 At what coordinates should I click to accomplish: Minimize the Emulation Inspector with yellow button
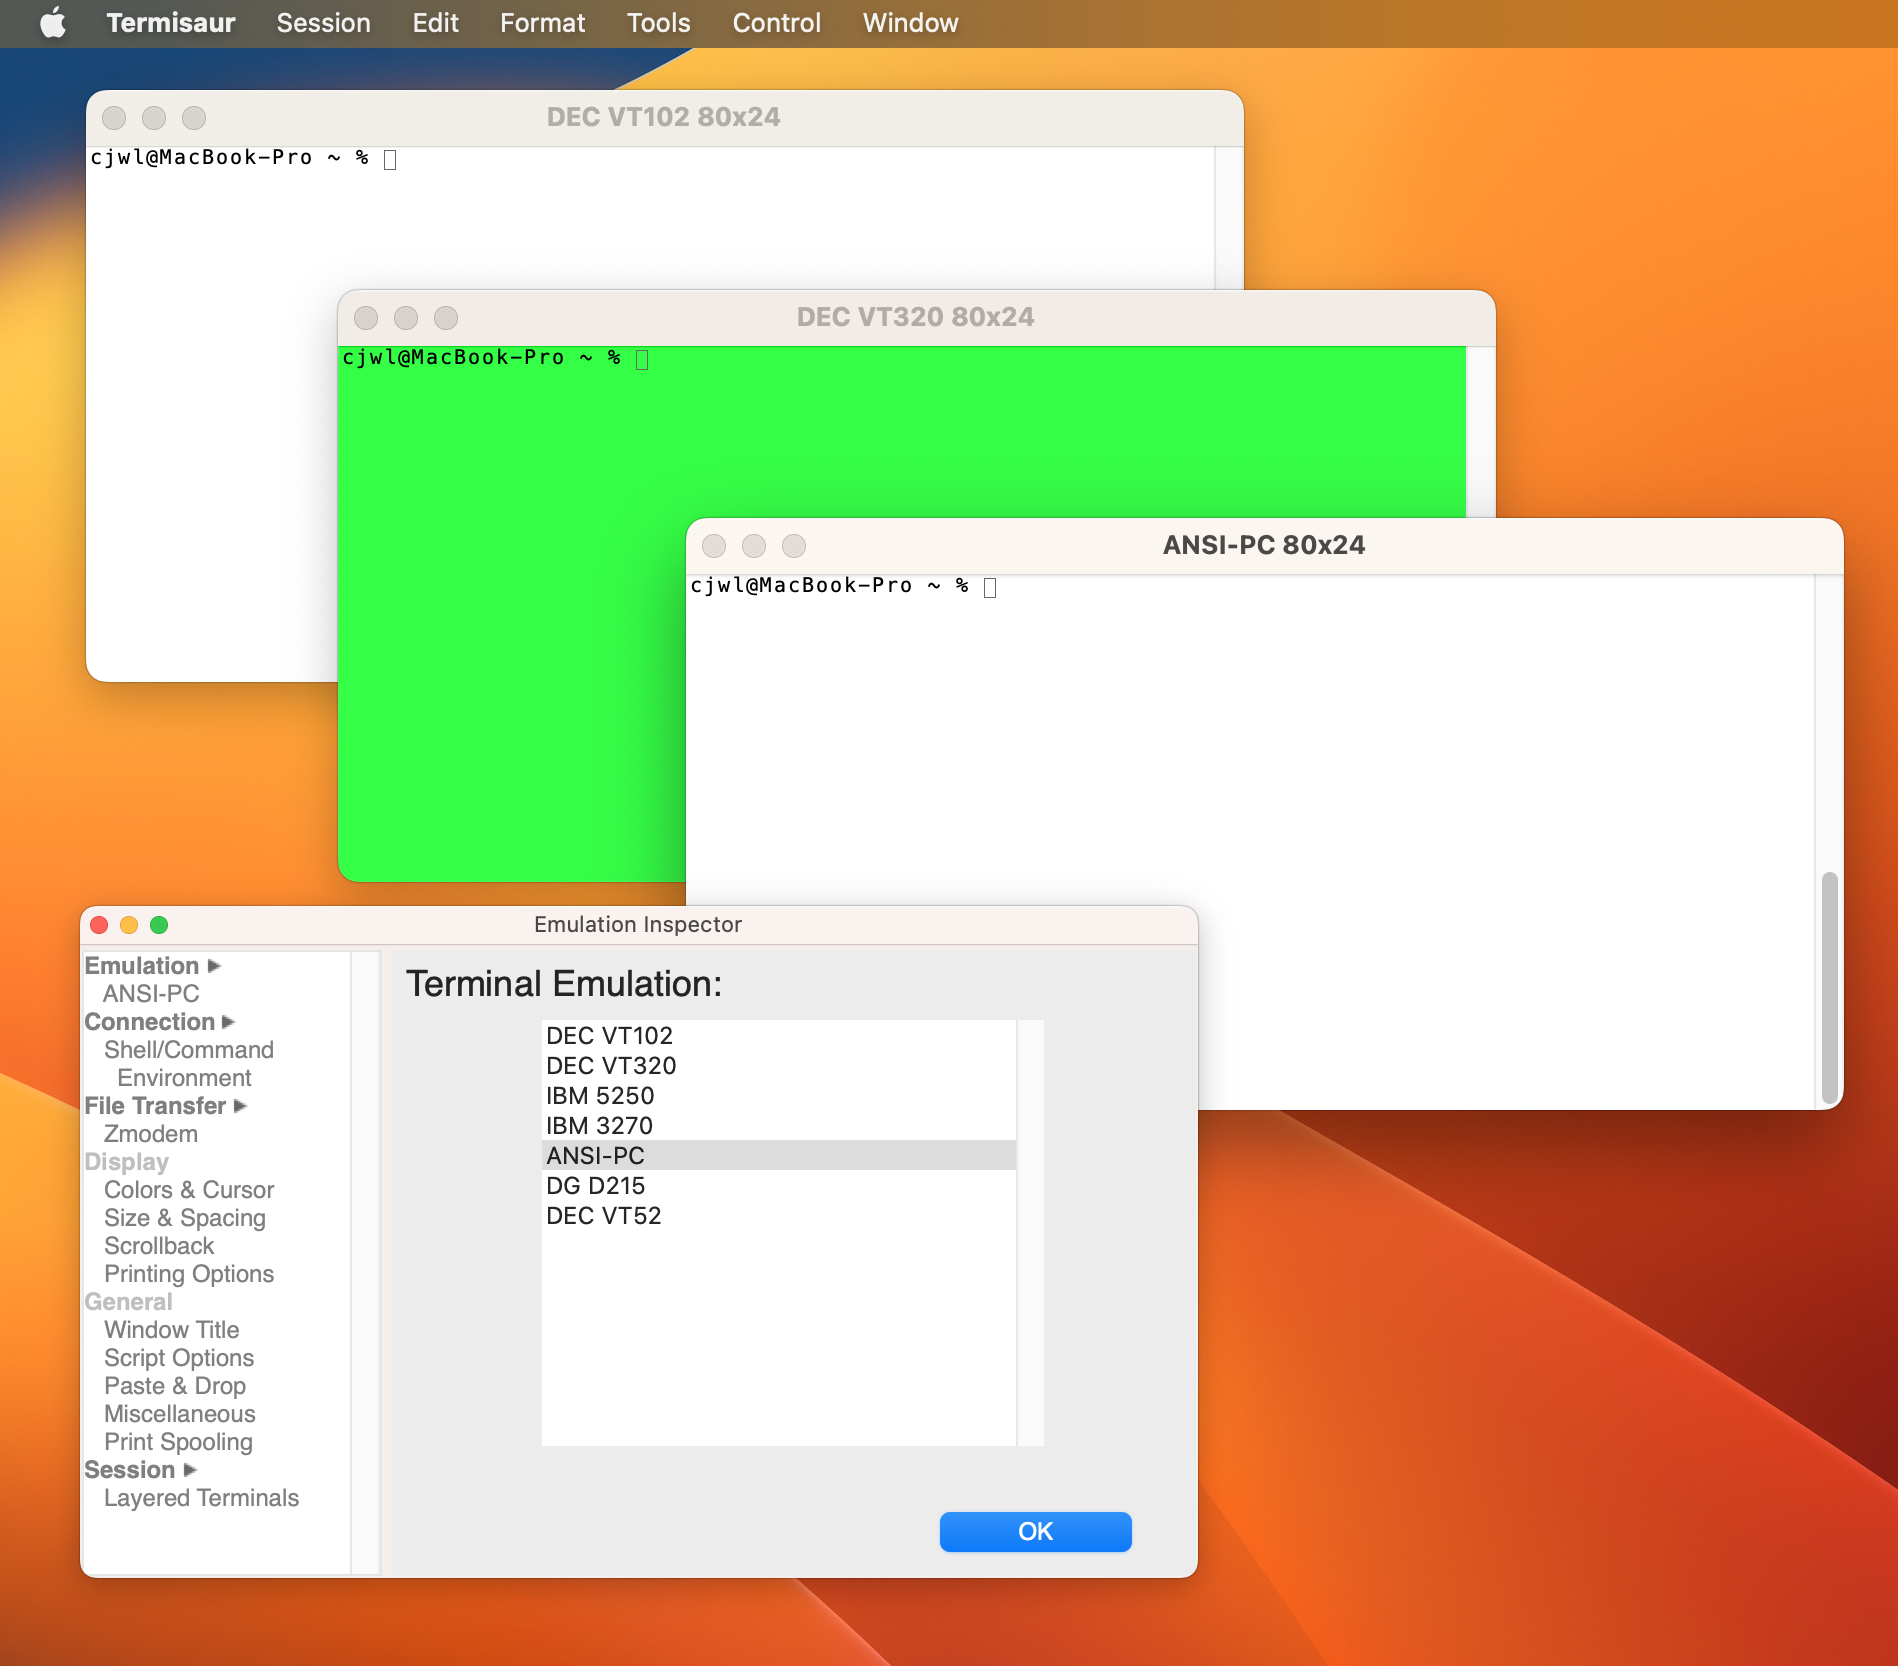coord(129,925)
